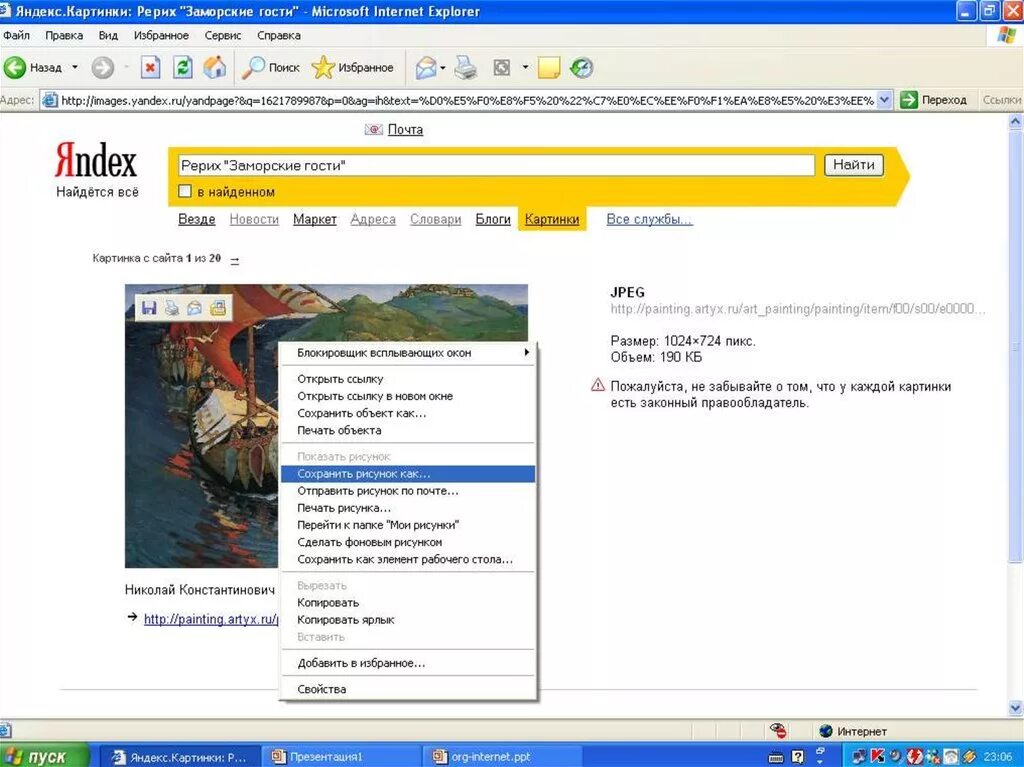The image size is (1024, 767).
Task: Open the Избранное menu in menu bar
Action: 161,35
